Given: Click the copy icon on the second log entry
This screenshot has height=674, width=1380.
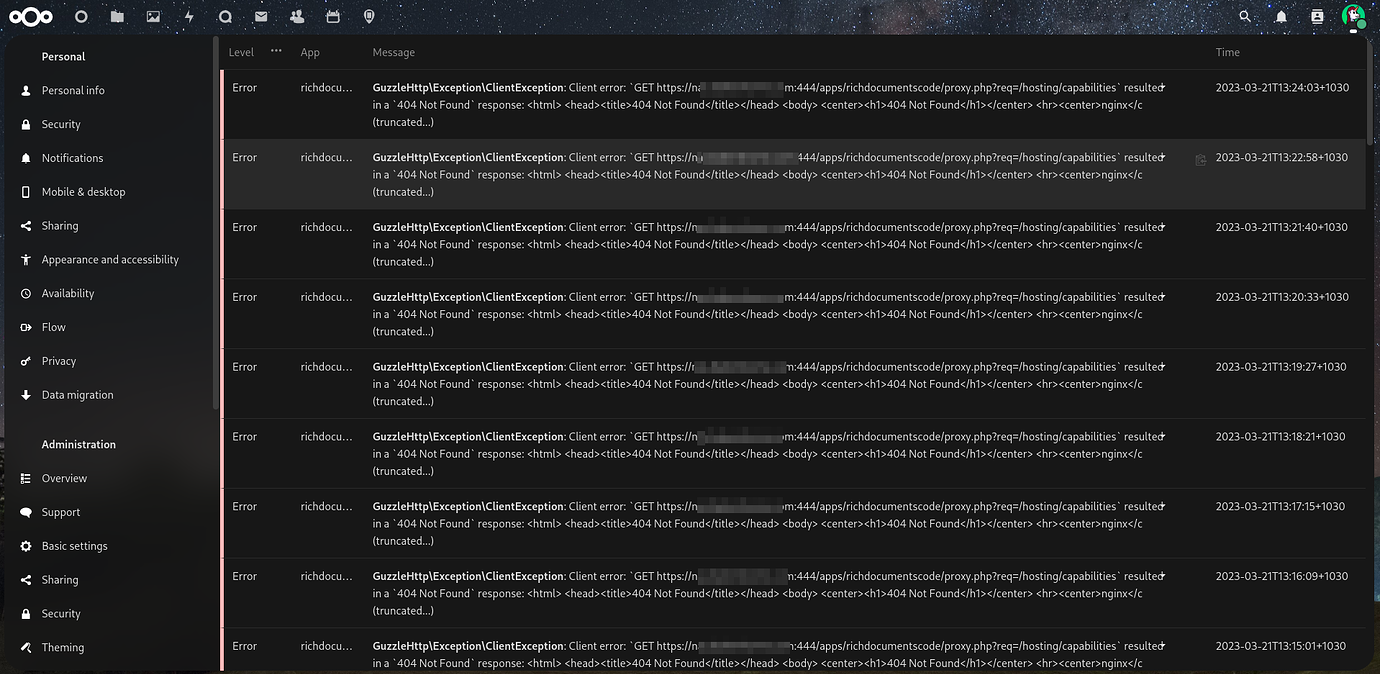Looking at the screenshot, I should [x=1200, y=158].
